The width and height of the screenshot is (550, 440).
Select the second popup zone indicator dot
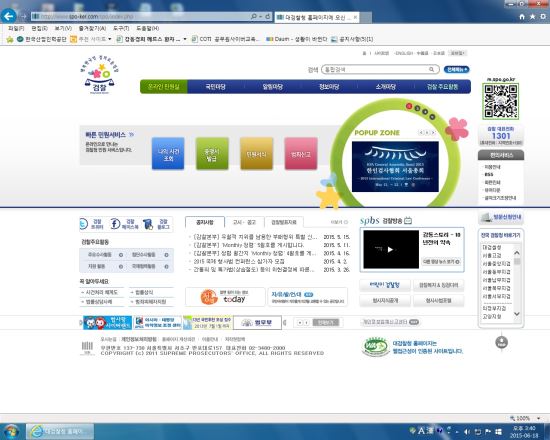pos(417,108)
